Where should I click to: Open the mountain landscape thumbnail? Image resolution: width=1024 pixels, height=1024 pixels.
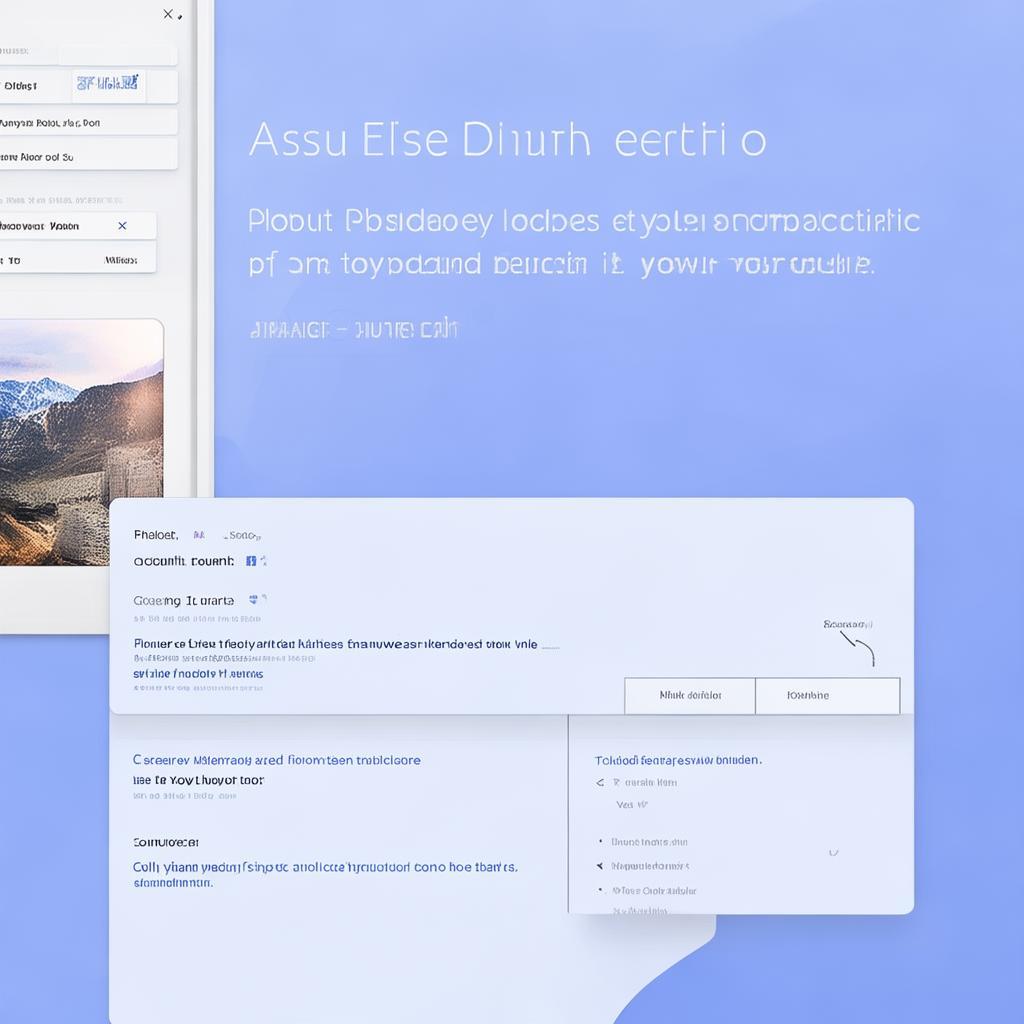(80, 442)
